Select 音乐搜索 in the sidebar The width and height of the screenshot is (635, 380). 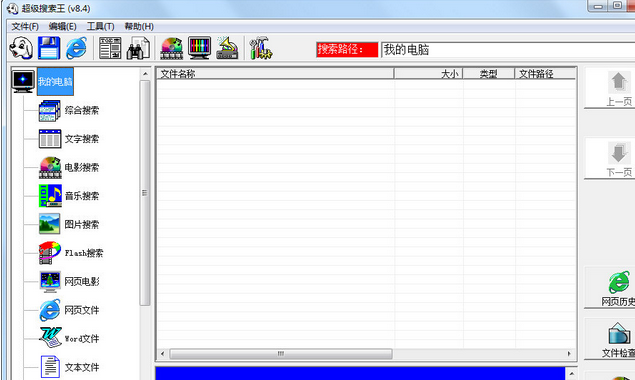tap(81, 196)
